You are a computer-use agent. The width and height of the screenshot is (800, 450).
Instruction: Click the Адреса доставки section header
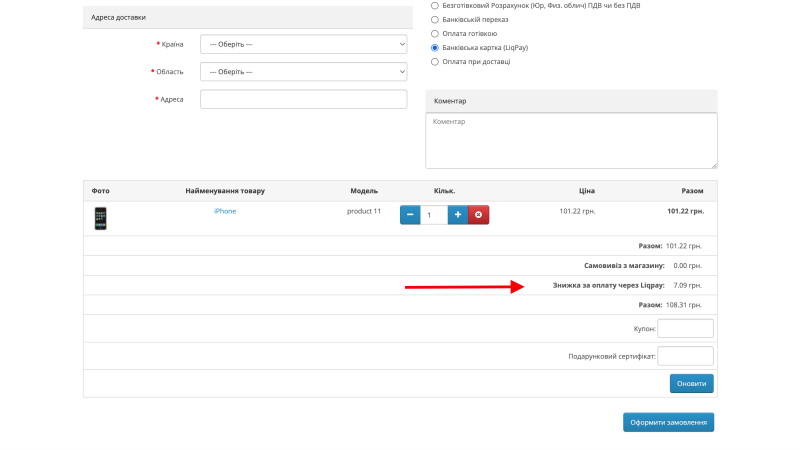tap(248, 17)
